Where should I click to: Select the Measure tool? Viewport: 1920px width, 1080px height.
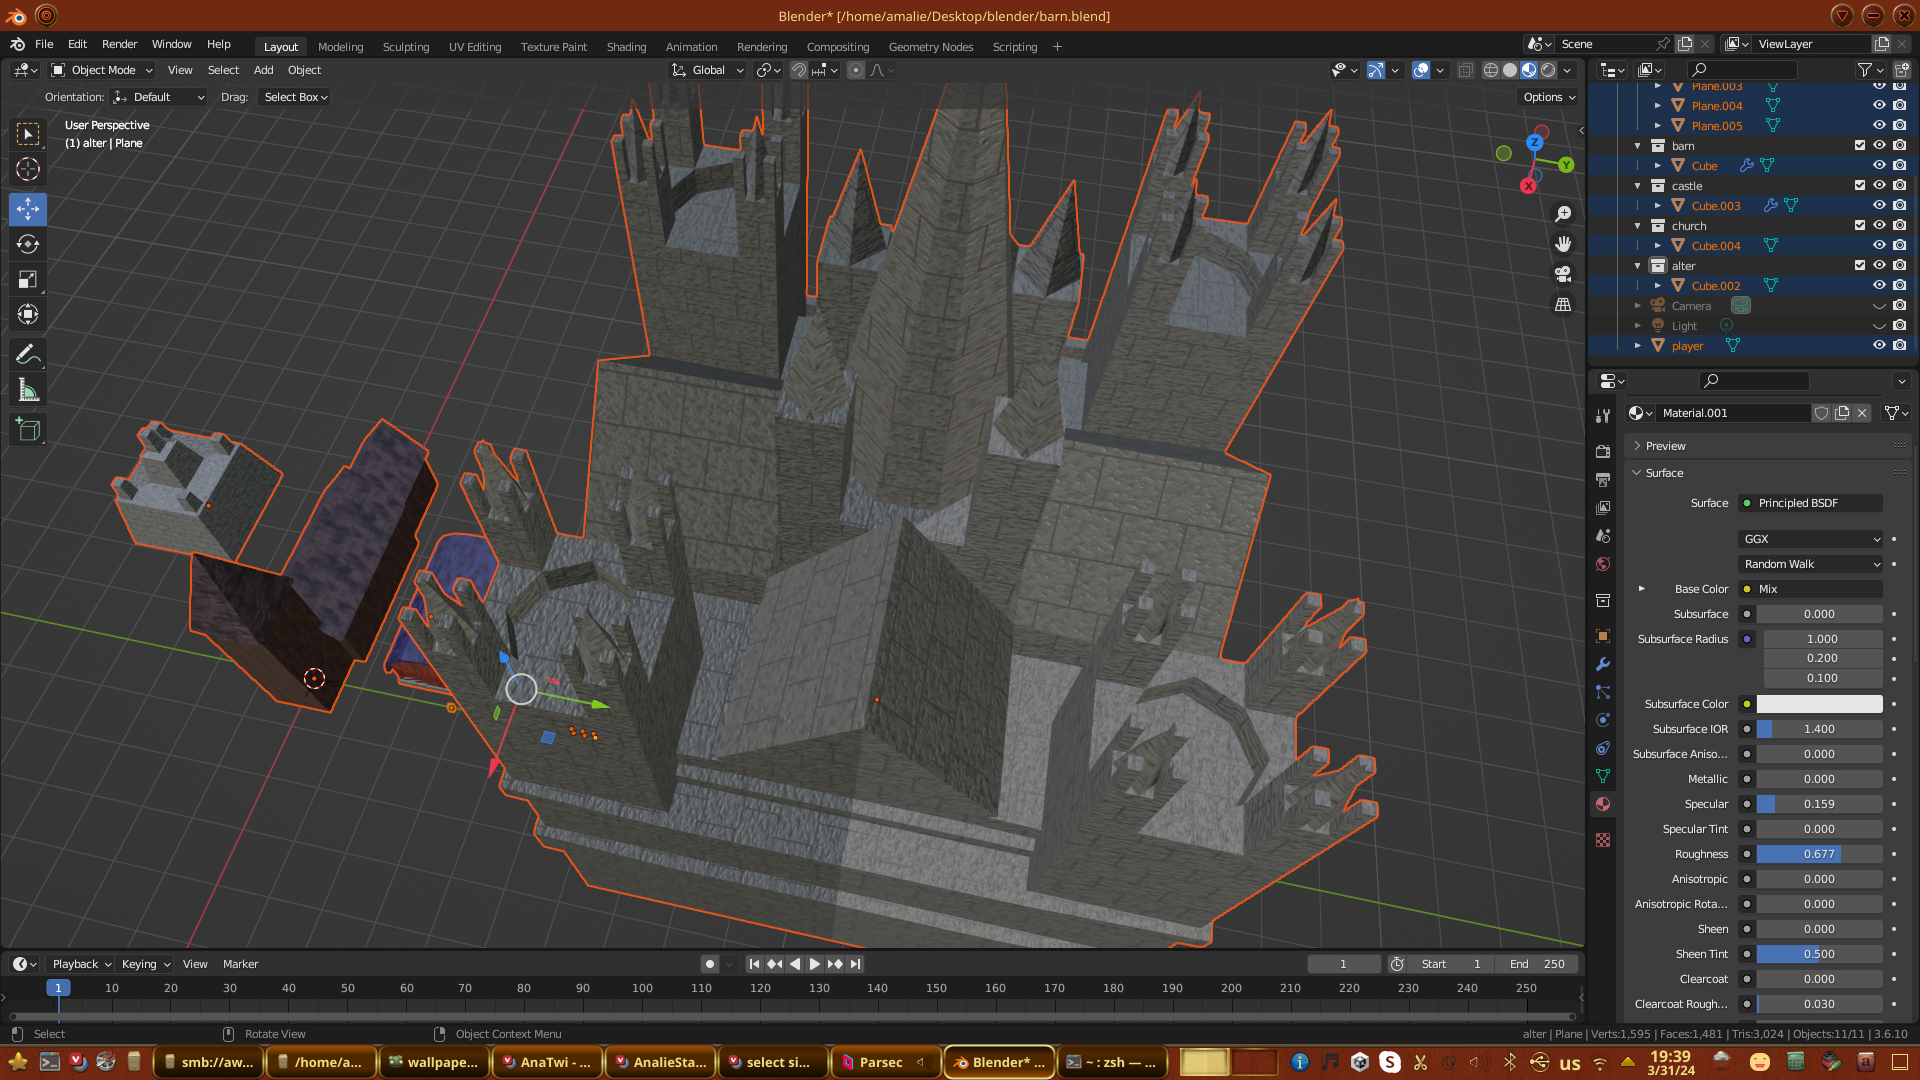pyautogui.click(x=28, y=391)
